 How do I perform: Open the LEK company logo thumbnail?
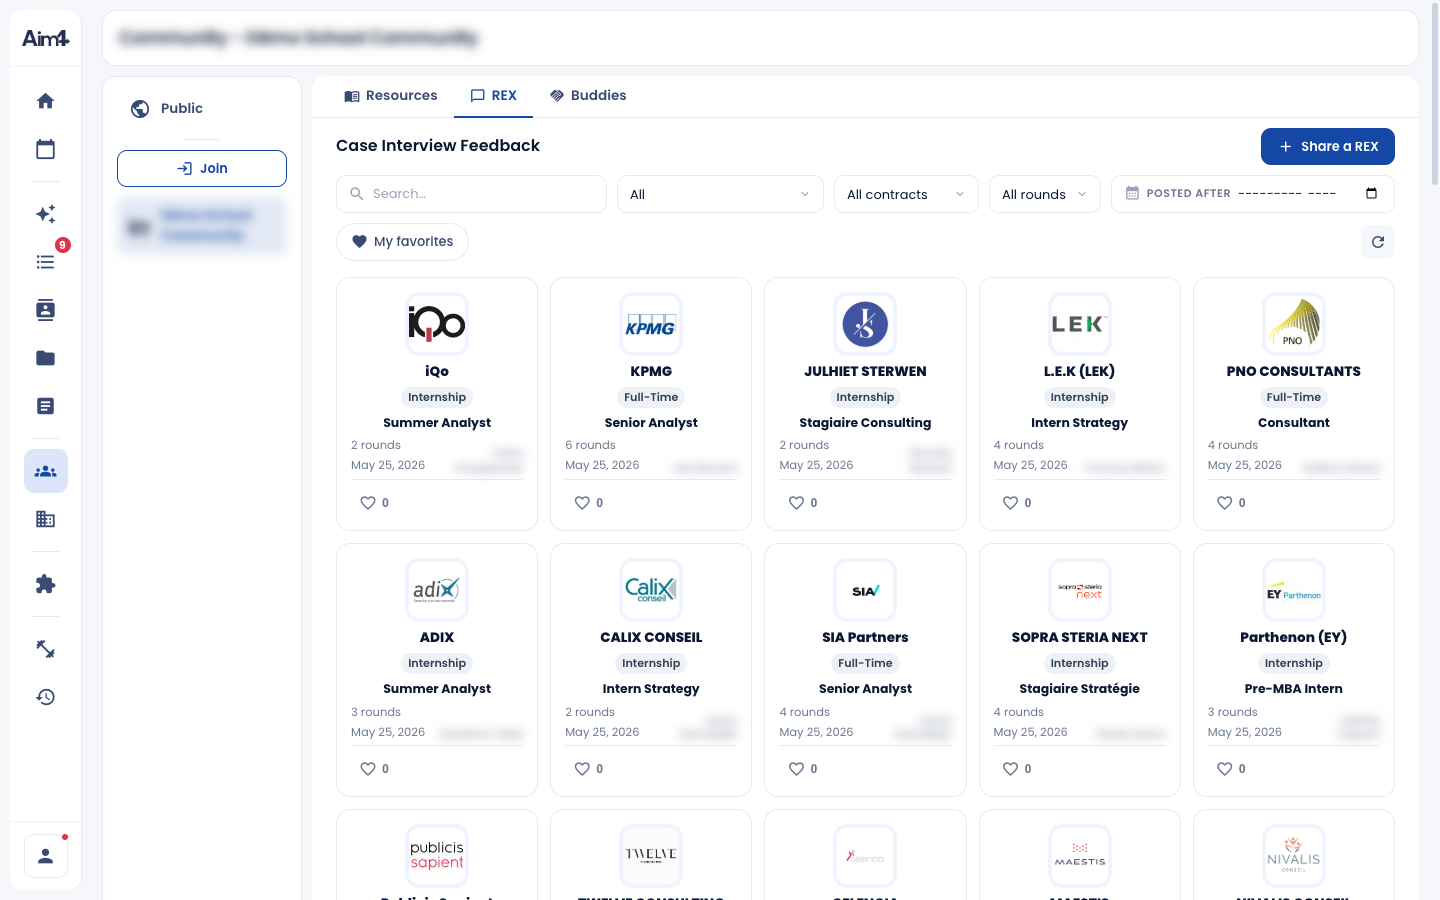click(x=1079, y=324)
